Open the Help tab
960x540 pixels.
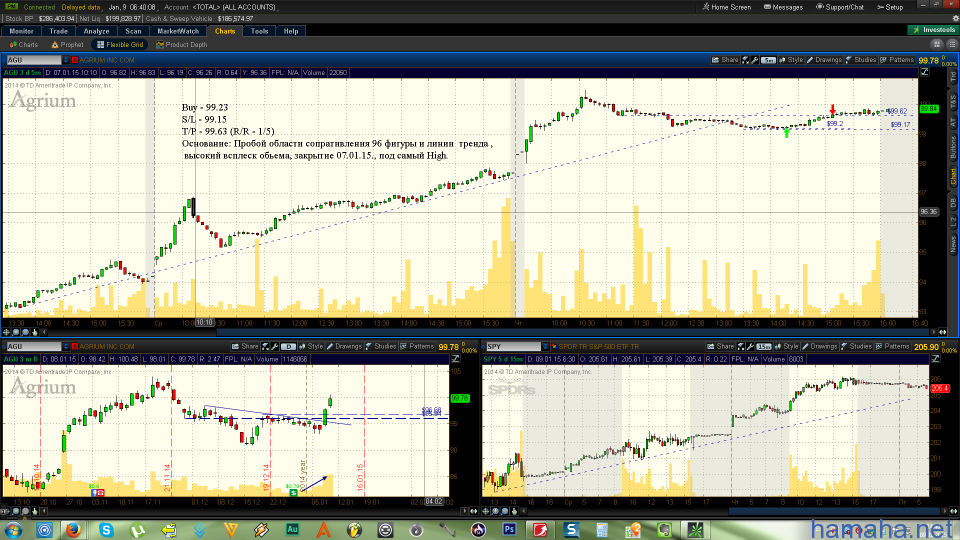[x=291, y=31]
